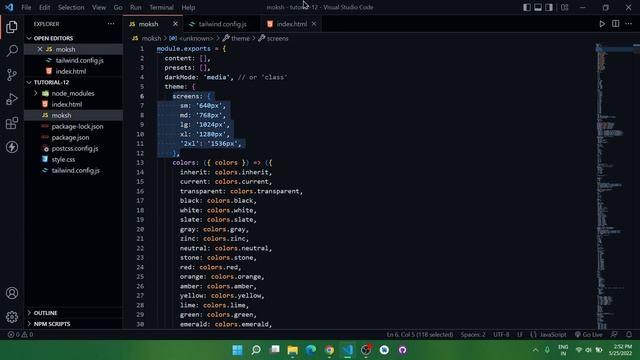Switch to the index.html tab
The height and width of the screenshot is (360, 640).
[x=292, y=24]
